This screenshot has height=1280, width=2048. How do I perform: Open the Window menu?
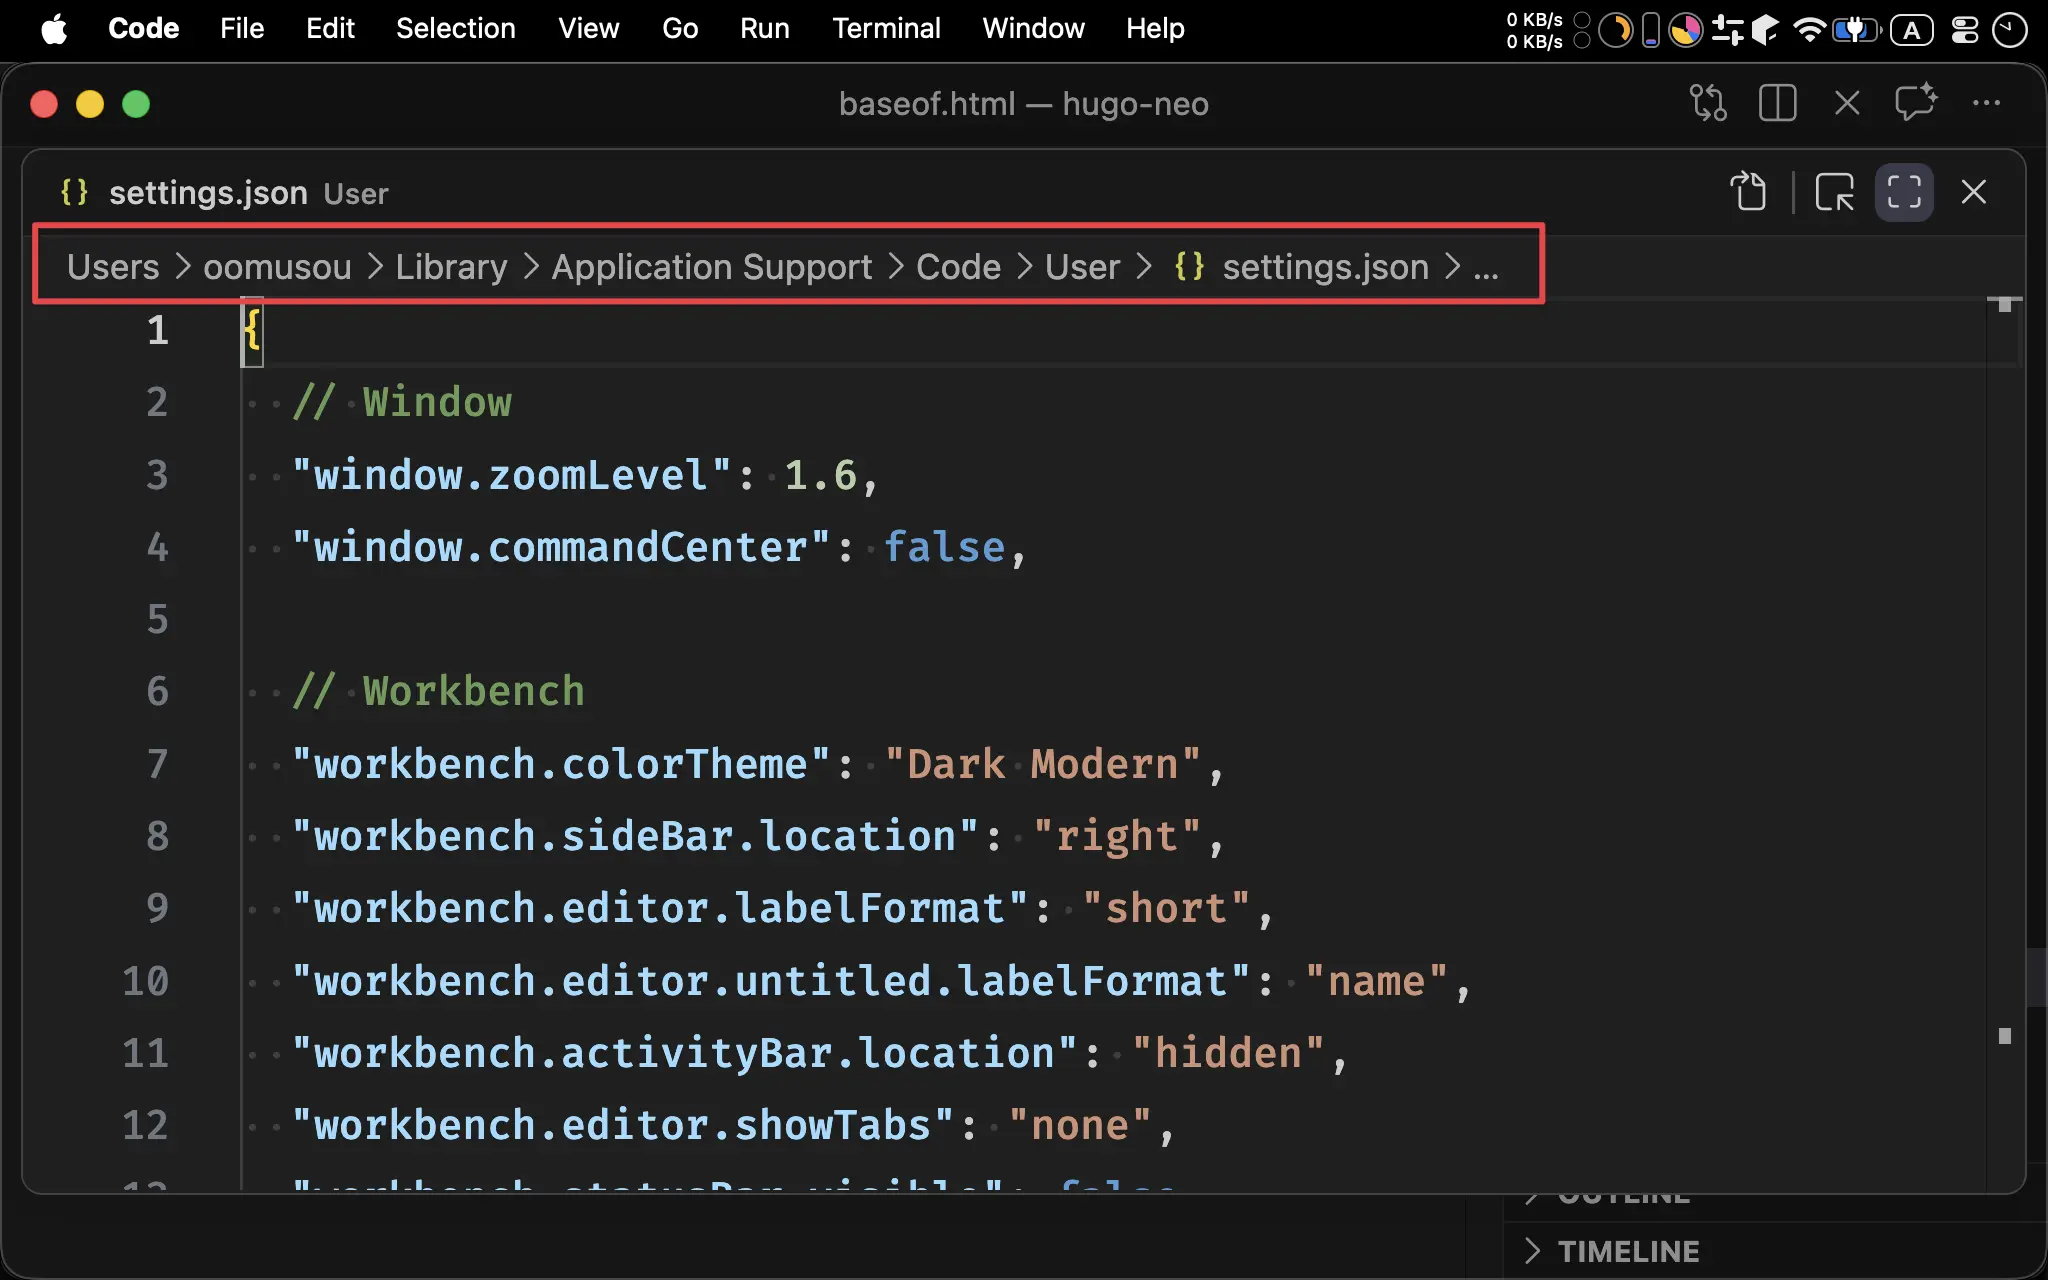[1033, 29]
